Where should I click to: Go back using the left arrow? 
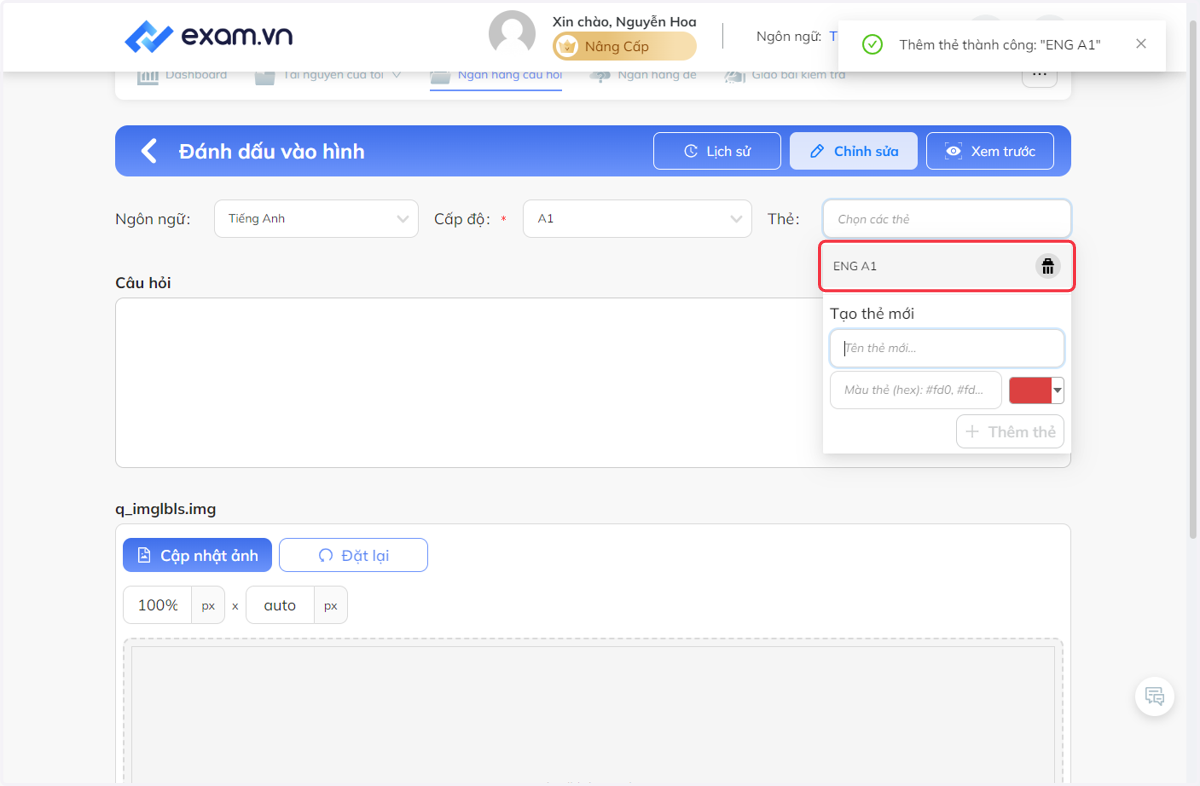149,151
